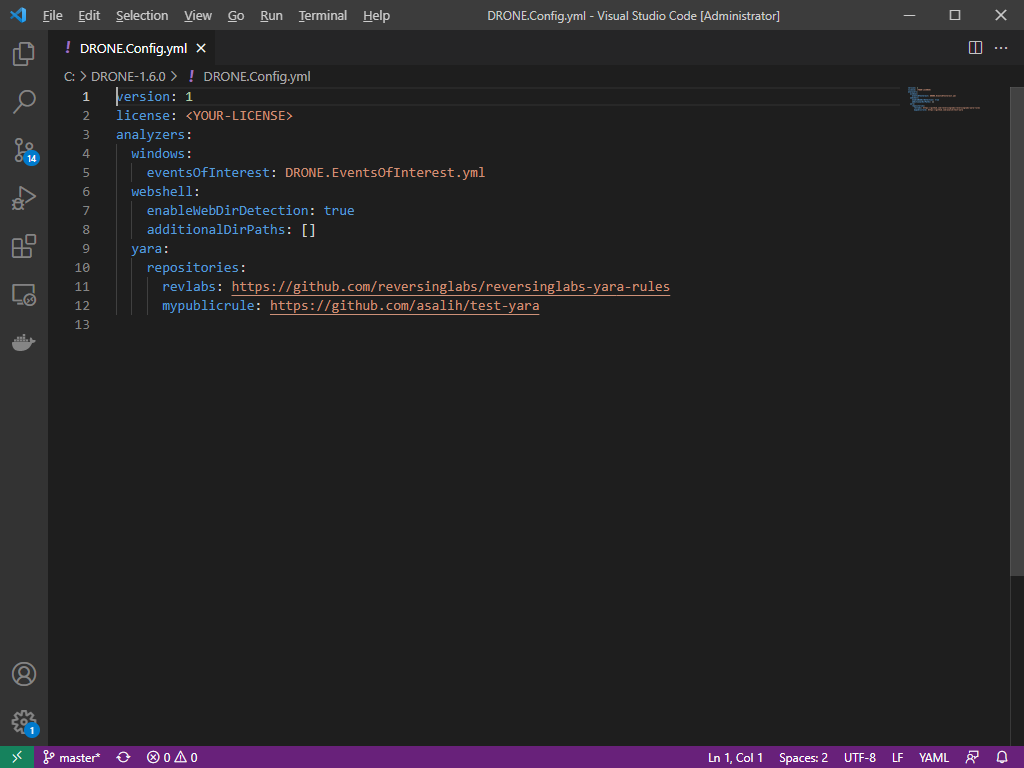Open the Run and Debug view

point(24,198)
